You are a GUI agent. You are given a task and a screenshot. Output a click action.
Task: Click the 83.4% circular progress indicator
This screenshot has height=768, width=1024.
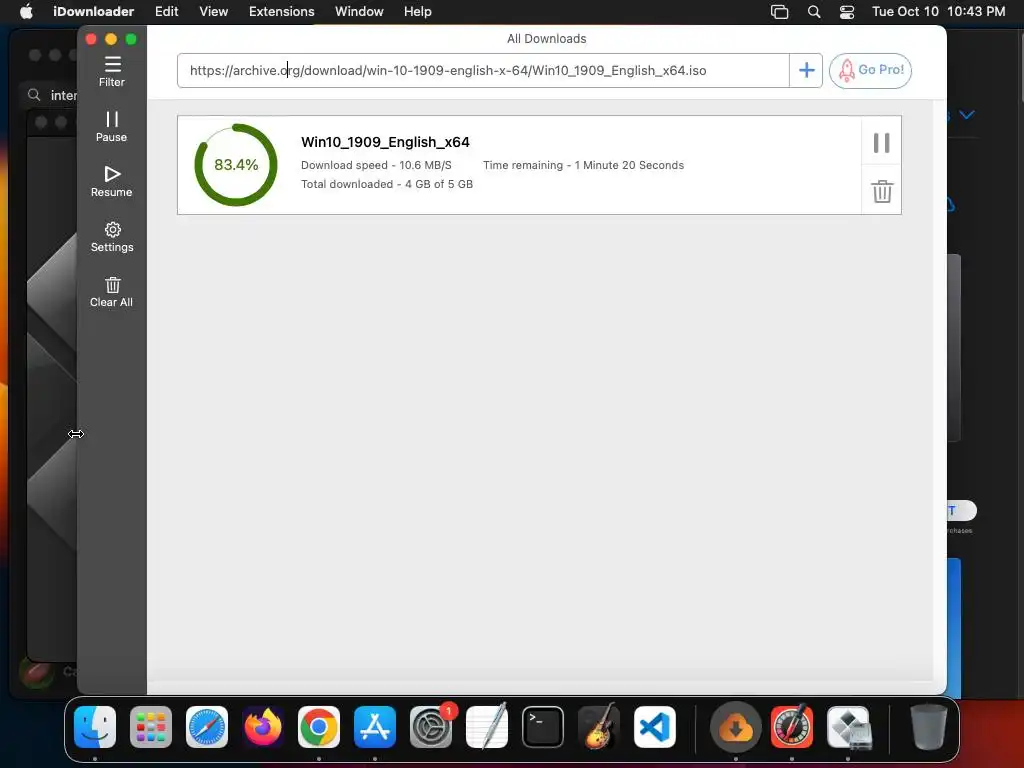[236, 165]
